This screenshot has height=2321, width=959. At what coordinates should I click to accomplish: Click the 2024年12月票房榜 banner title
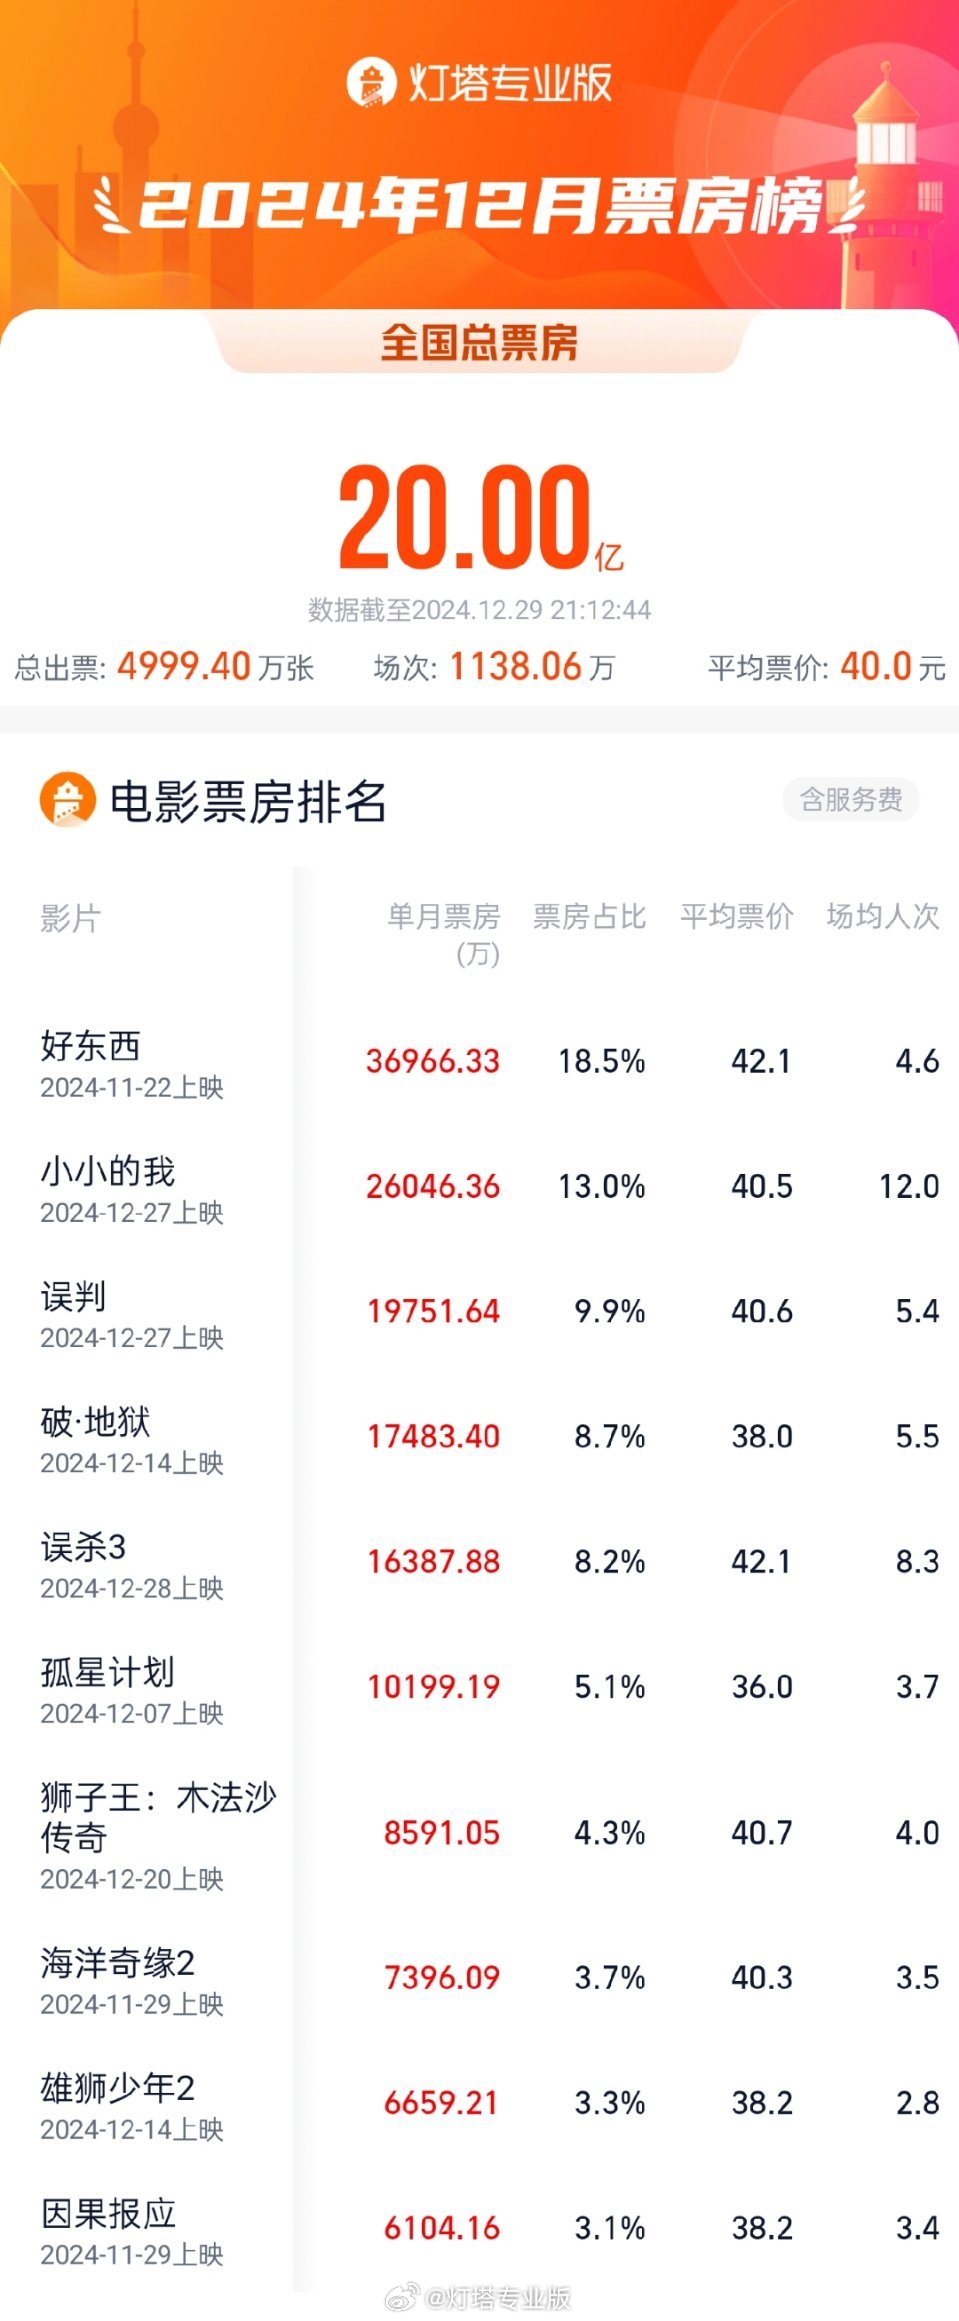click(479, 206)
